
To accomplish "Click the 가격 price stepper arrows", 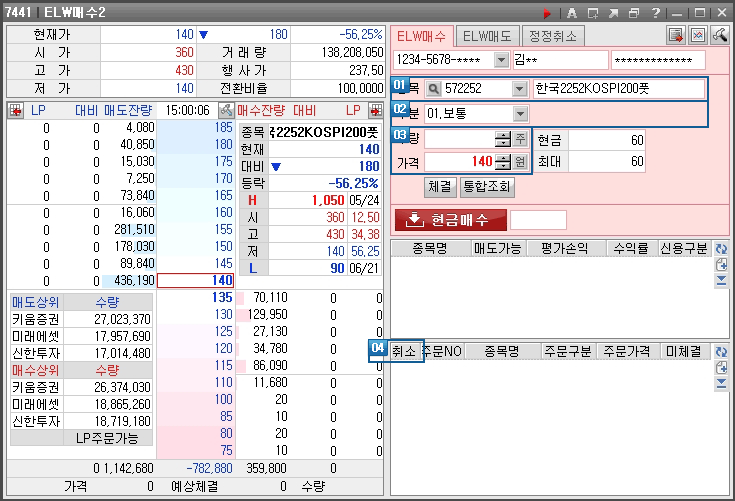I will [503, 162].
